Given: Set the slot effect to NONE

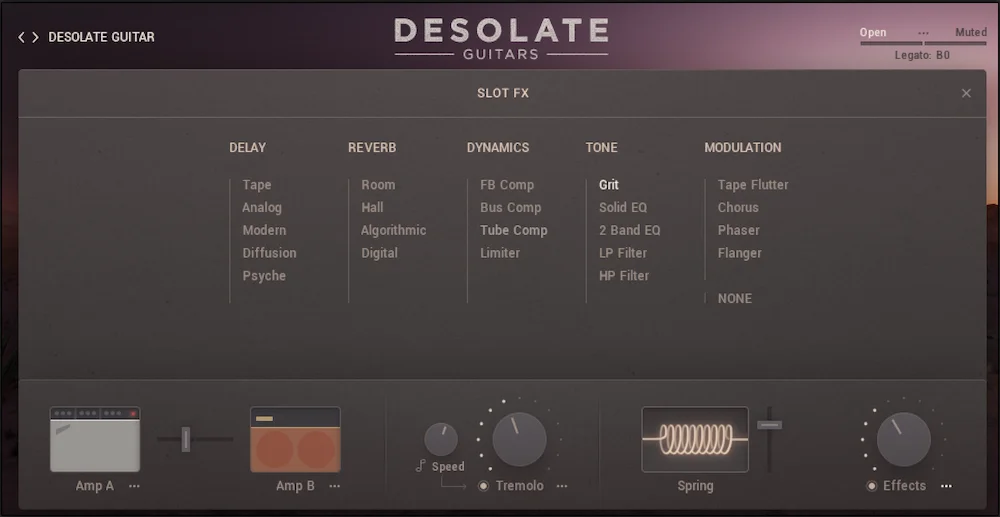Looking at the screenshot, I should pyautogui.click(x=735, y=298).
